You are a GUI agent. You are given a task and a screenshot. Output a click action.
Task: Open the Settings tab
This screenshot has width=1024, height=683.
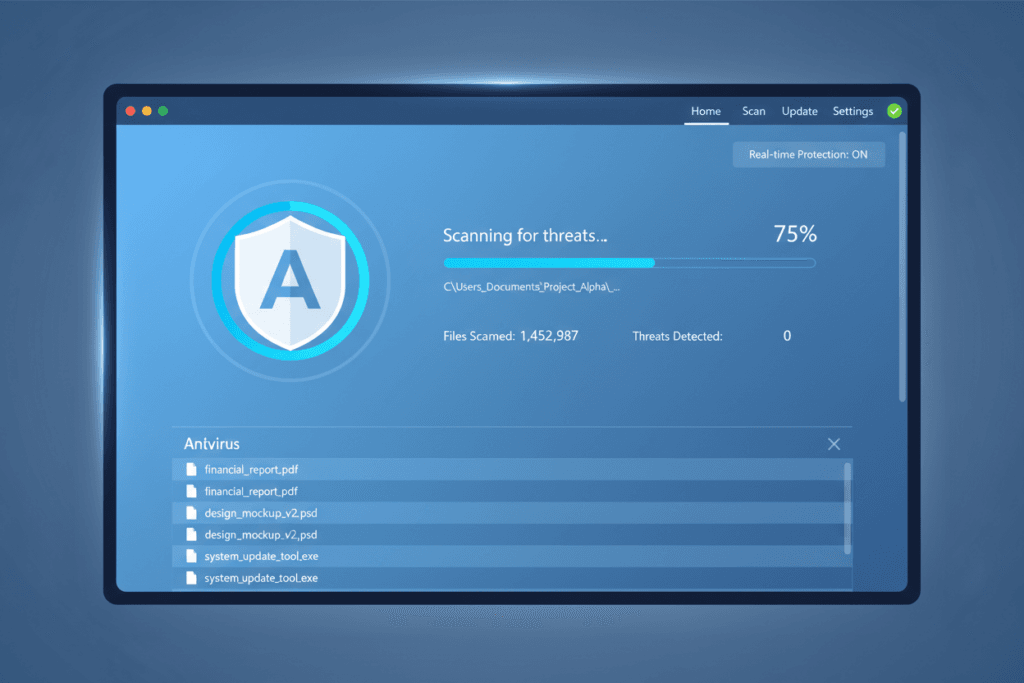coord(852,111)
